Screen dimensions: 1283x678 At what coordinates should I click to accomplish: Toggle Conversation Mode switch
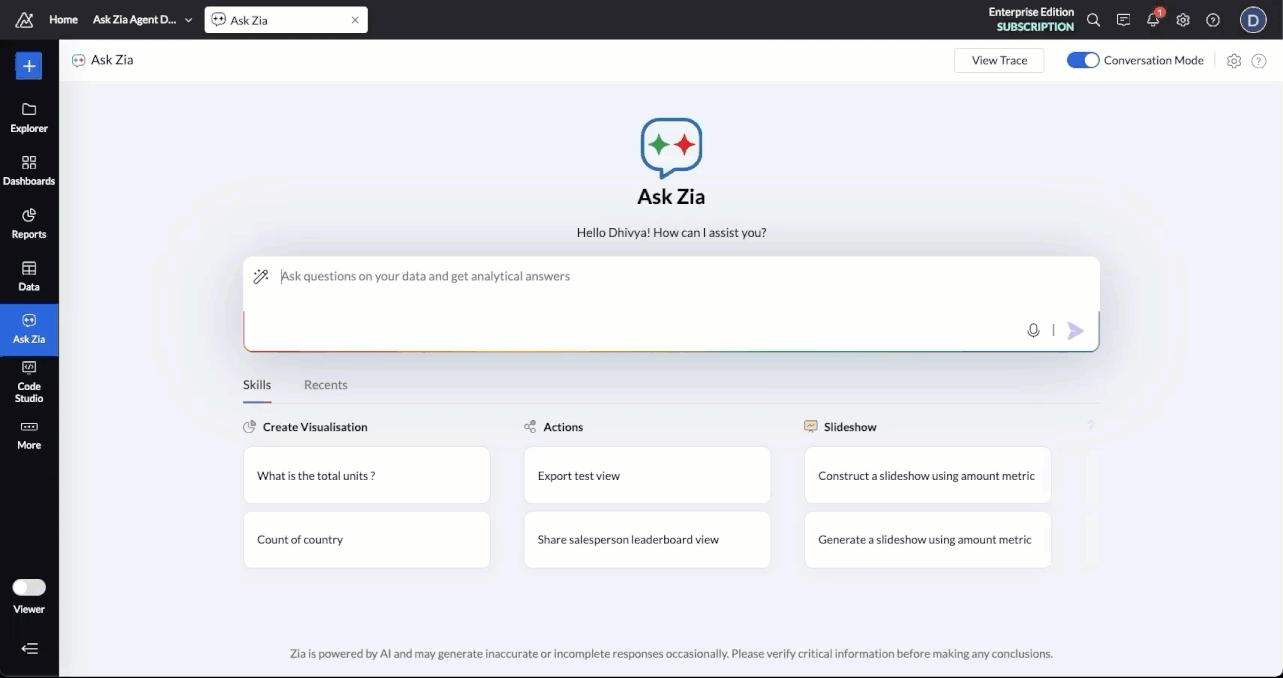point(1083,60)
